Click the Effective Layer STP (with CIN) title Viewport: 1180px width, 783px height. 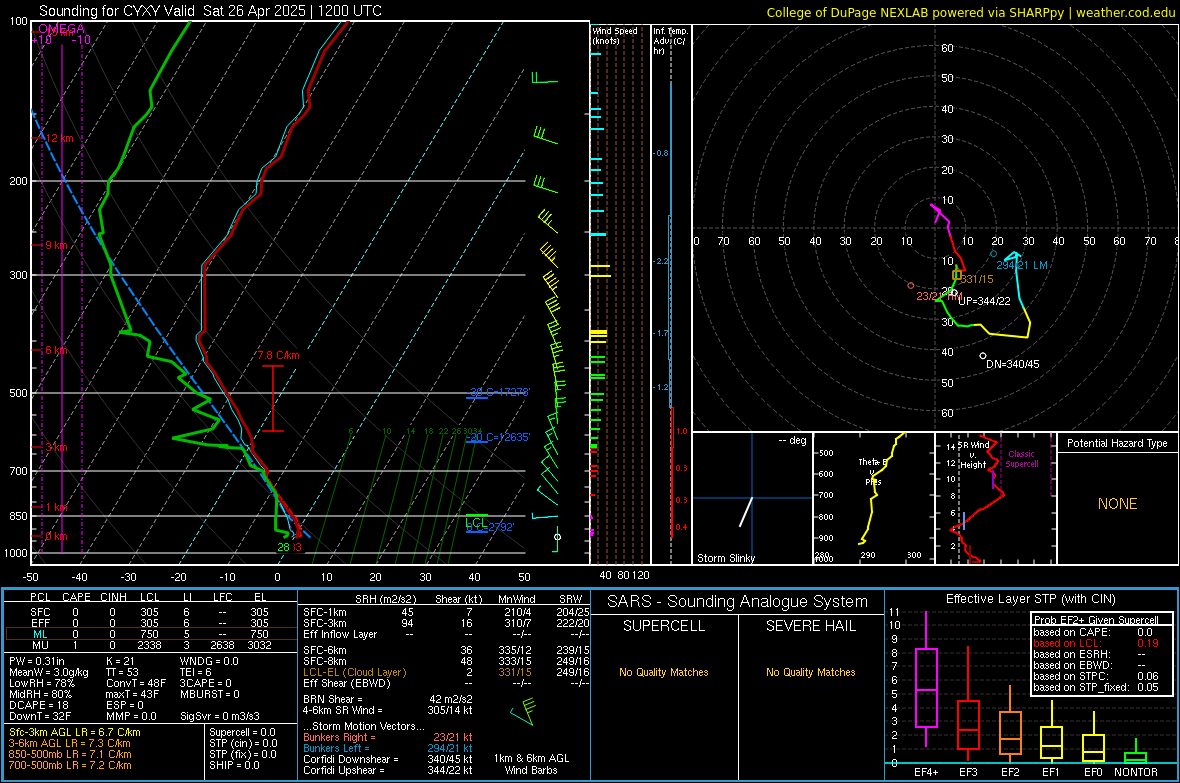tap(1030, 599)
